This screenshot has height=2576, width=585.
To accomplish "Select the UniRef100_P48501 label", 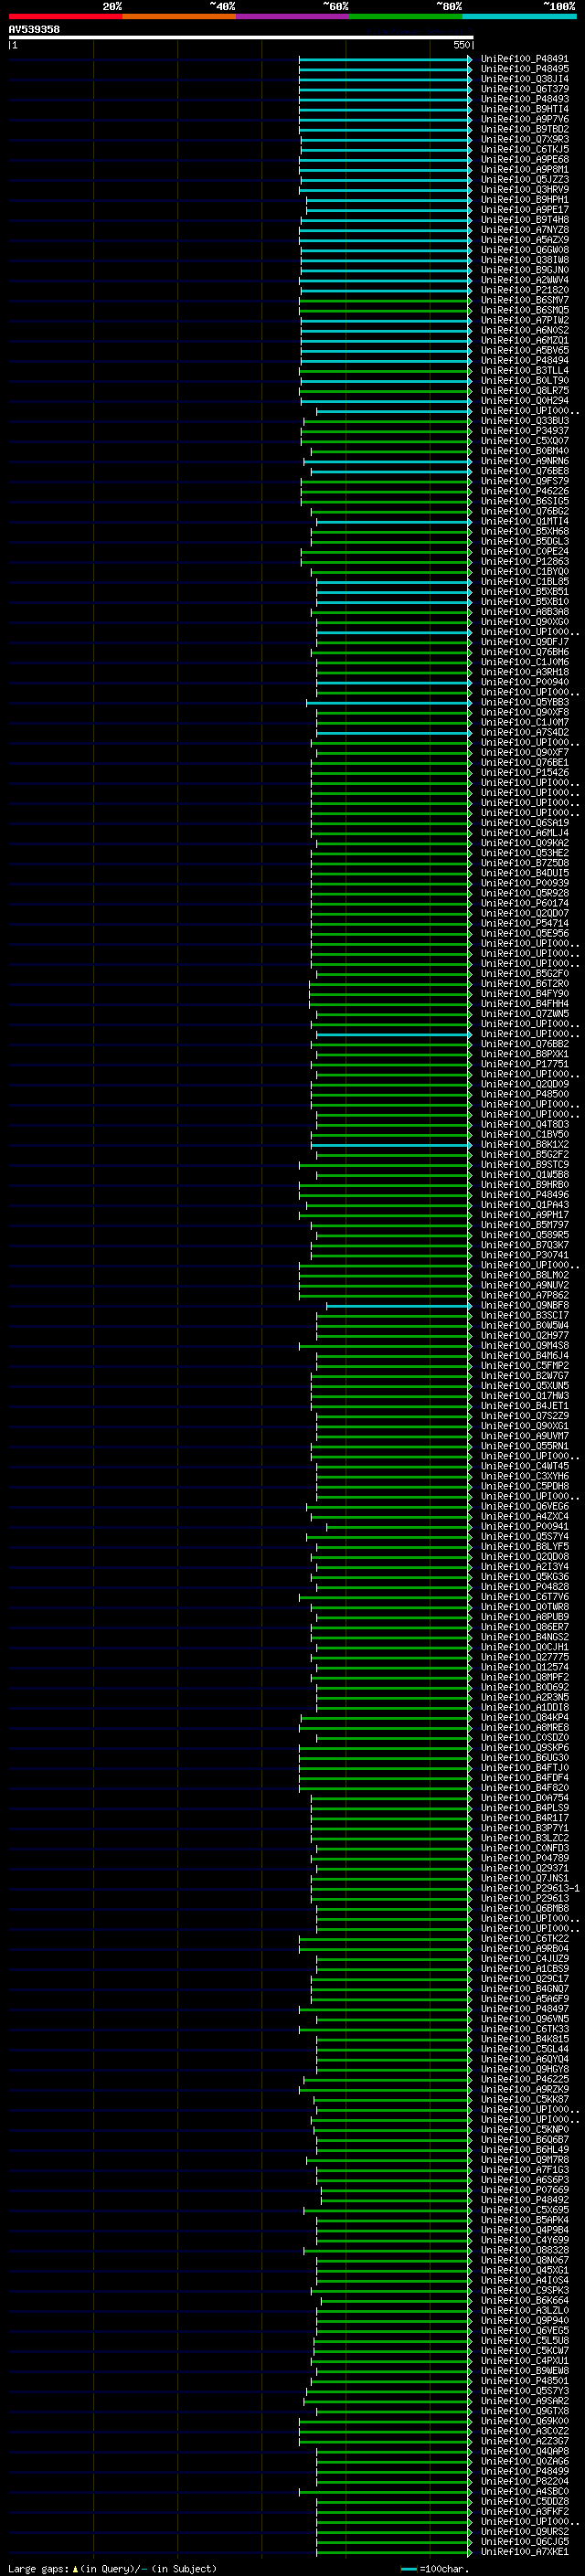I will [524, 2380].
